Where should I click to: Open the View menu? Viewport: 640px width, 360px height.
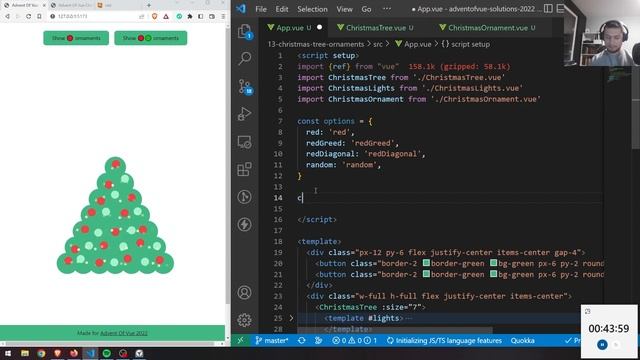pyautogui.click(x=344, y=9)
